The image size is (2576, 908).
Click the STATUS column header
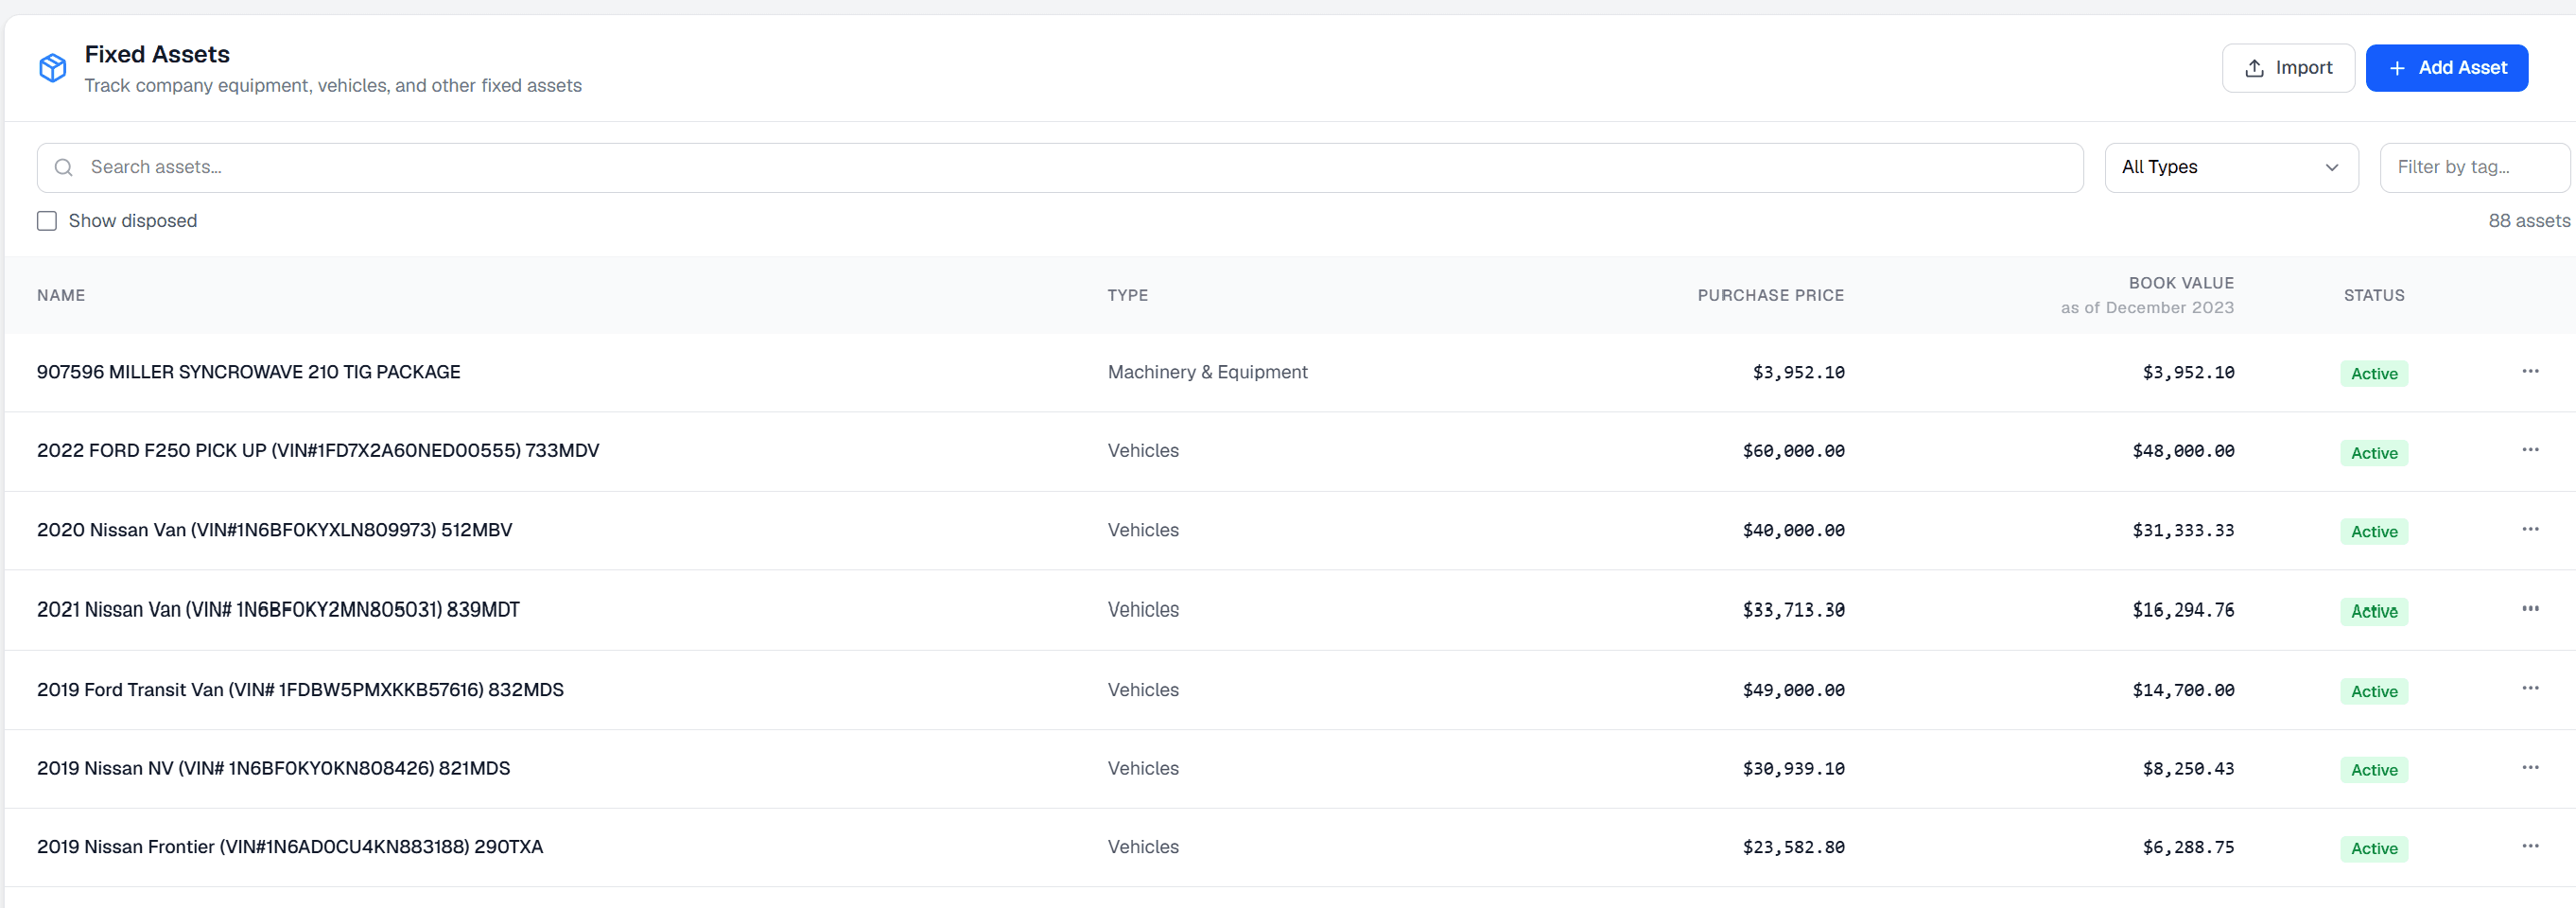tap(2374, 295)
